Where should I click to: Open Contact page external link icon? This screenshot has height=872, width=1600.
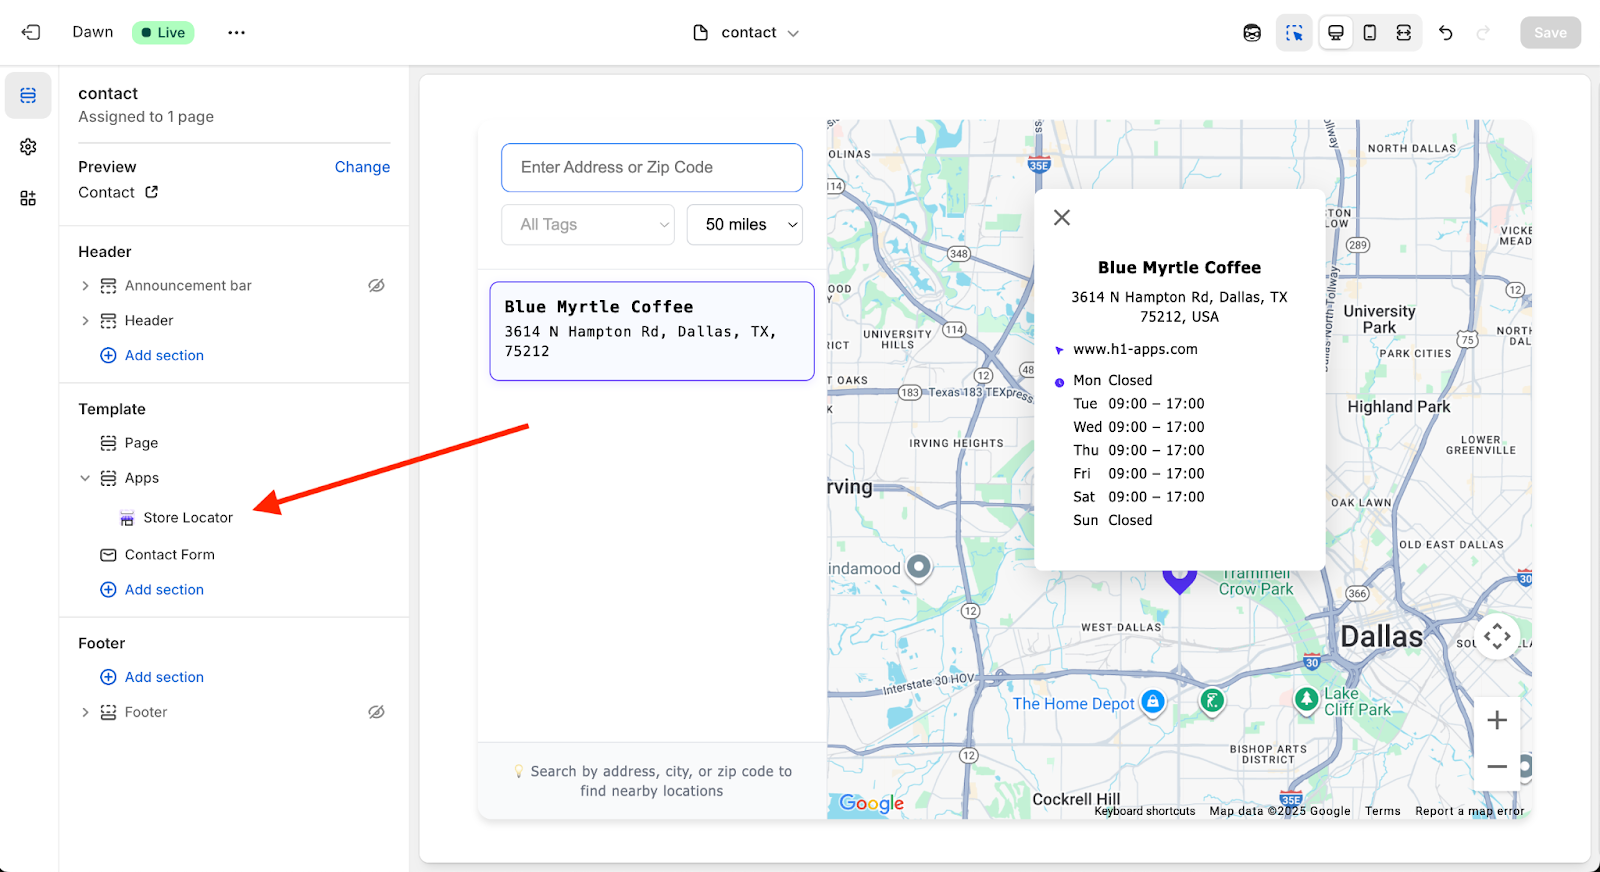point(151,192)
